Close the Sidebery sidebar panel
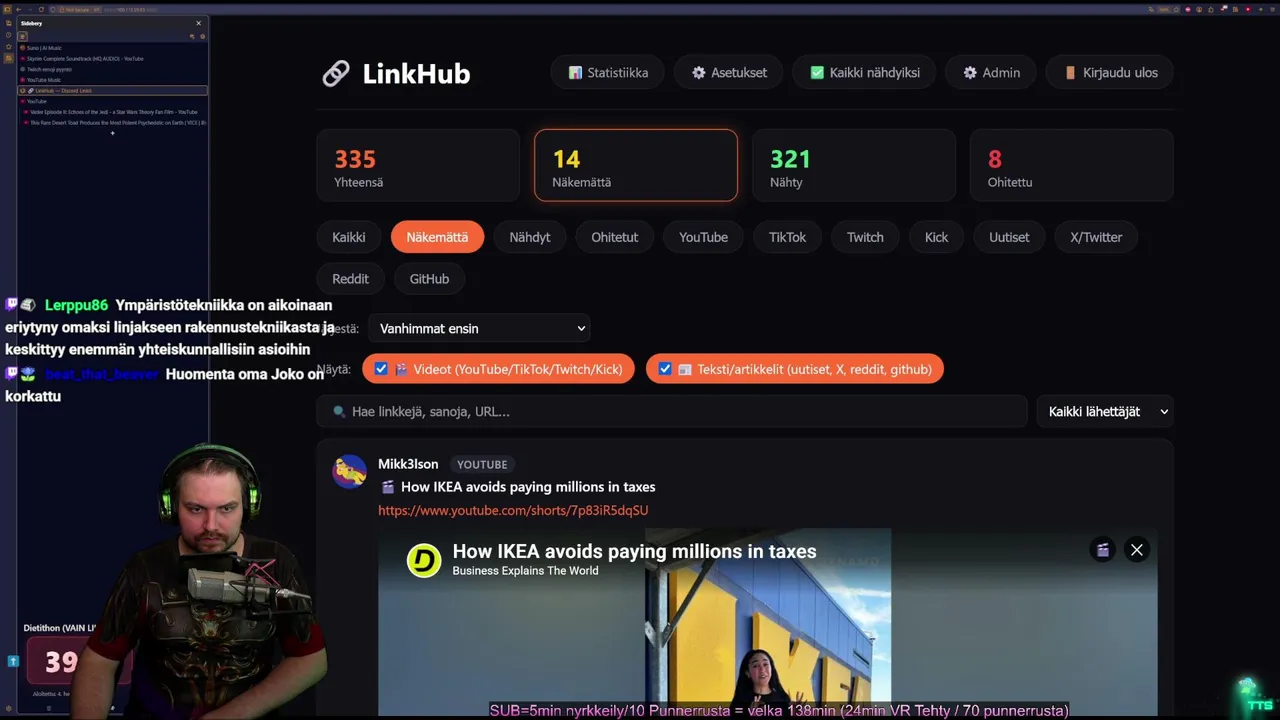1280x720 pixels. click(x=198, y=23)
